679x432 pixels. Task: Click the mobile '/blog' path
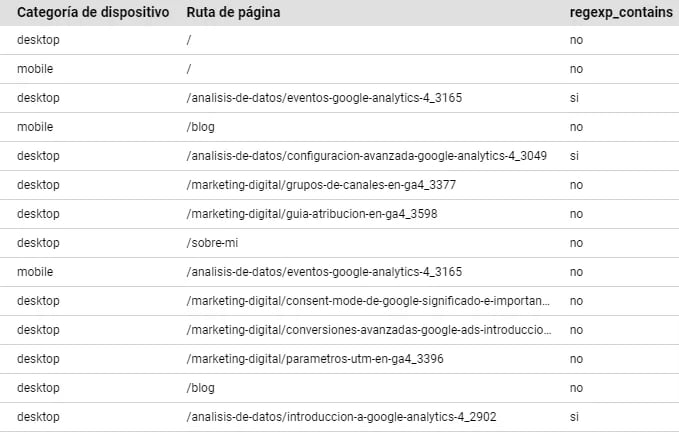pos(200,127)
